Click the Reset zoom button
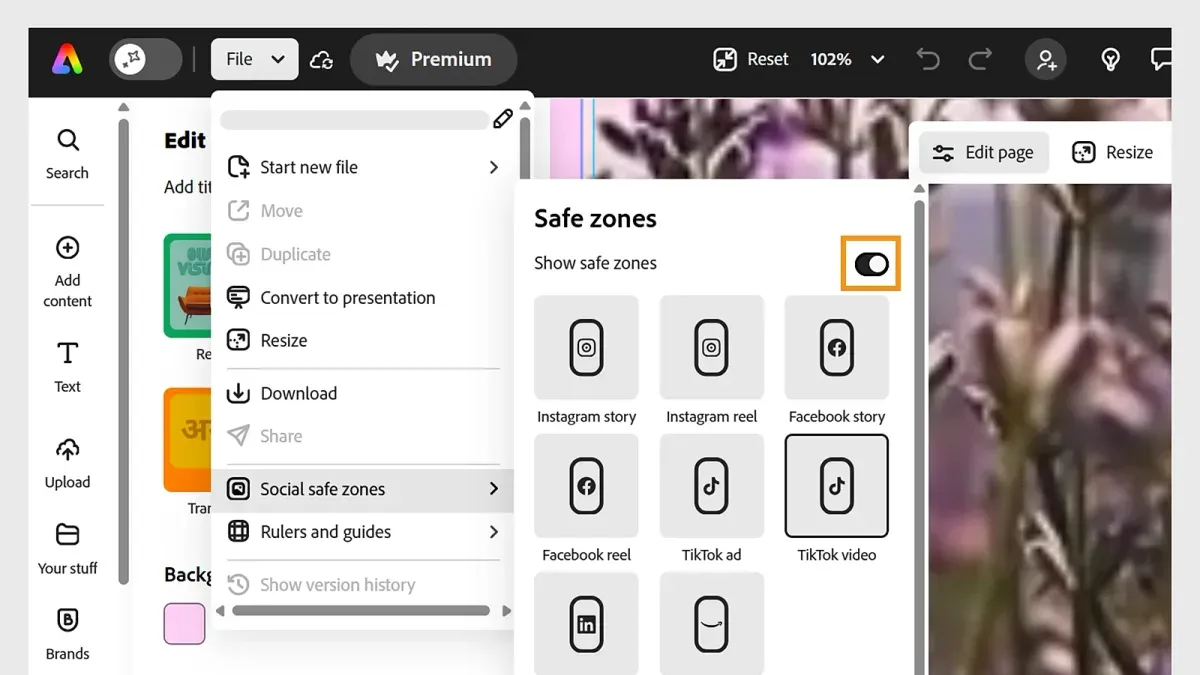Viewport: 1200px width, 675px height. 751,60
